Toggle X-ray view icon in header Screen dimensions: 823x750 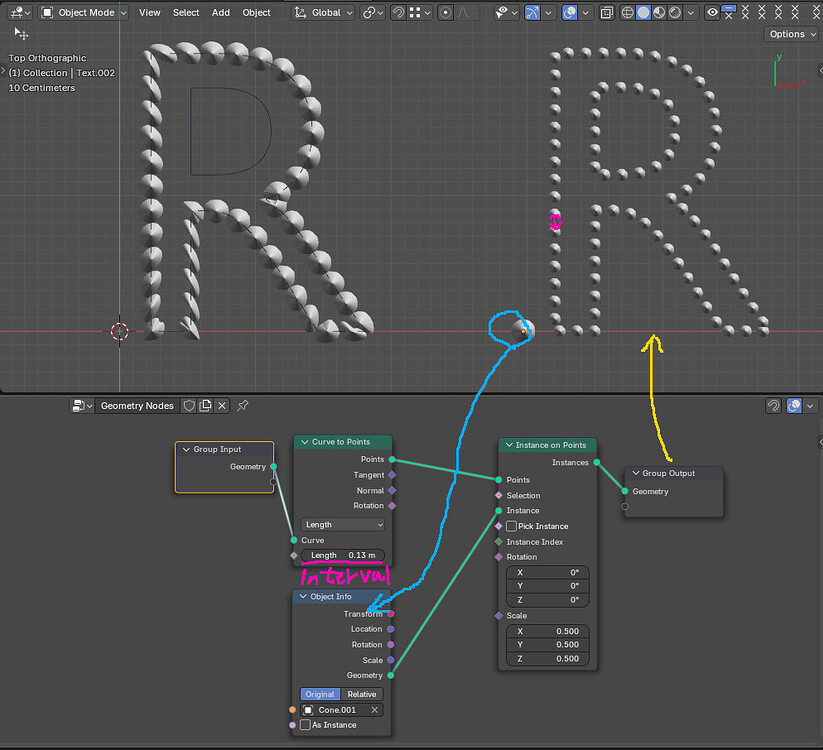pos(606,13)
